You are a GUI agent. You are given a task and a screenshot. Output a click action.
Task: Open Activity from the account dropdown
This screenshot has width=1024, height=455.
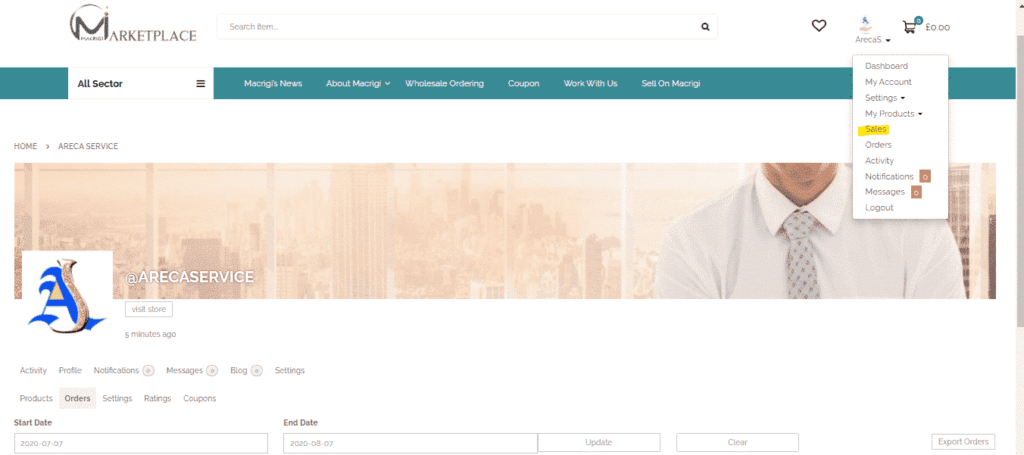(x=880, y=161)
